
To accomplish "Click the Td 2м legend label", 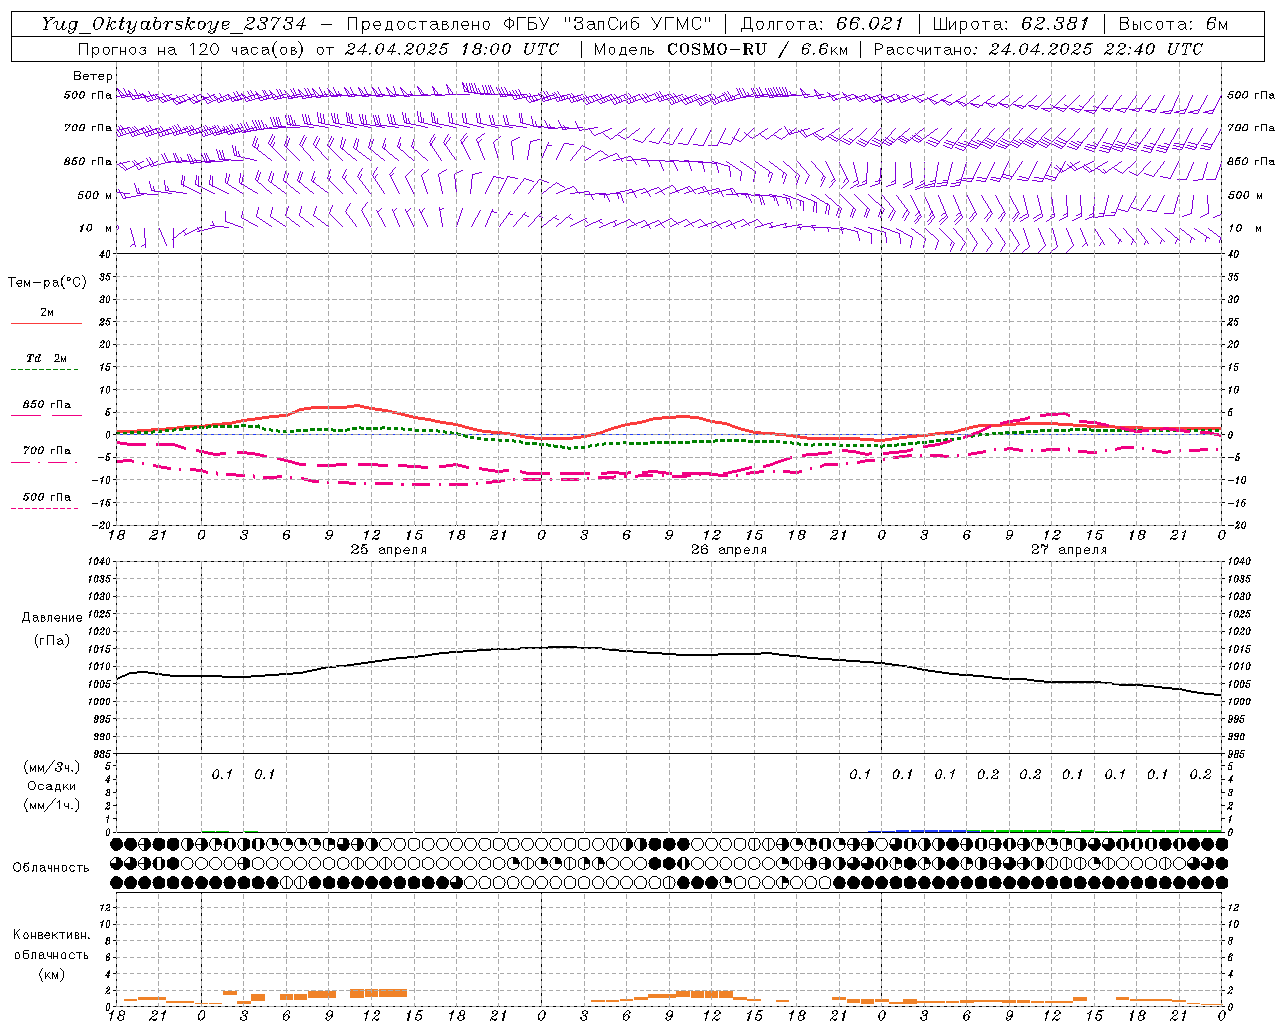I will pyautogui.click(x=47, y=358).
